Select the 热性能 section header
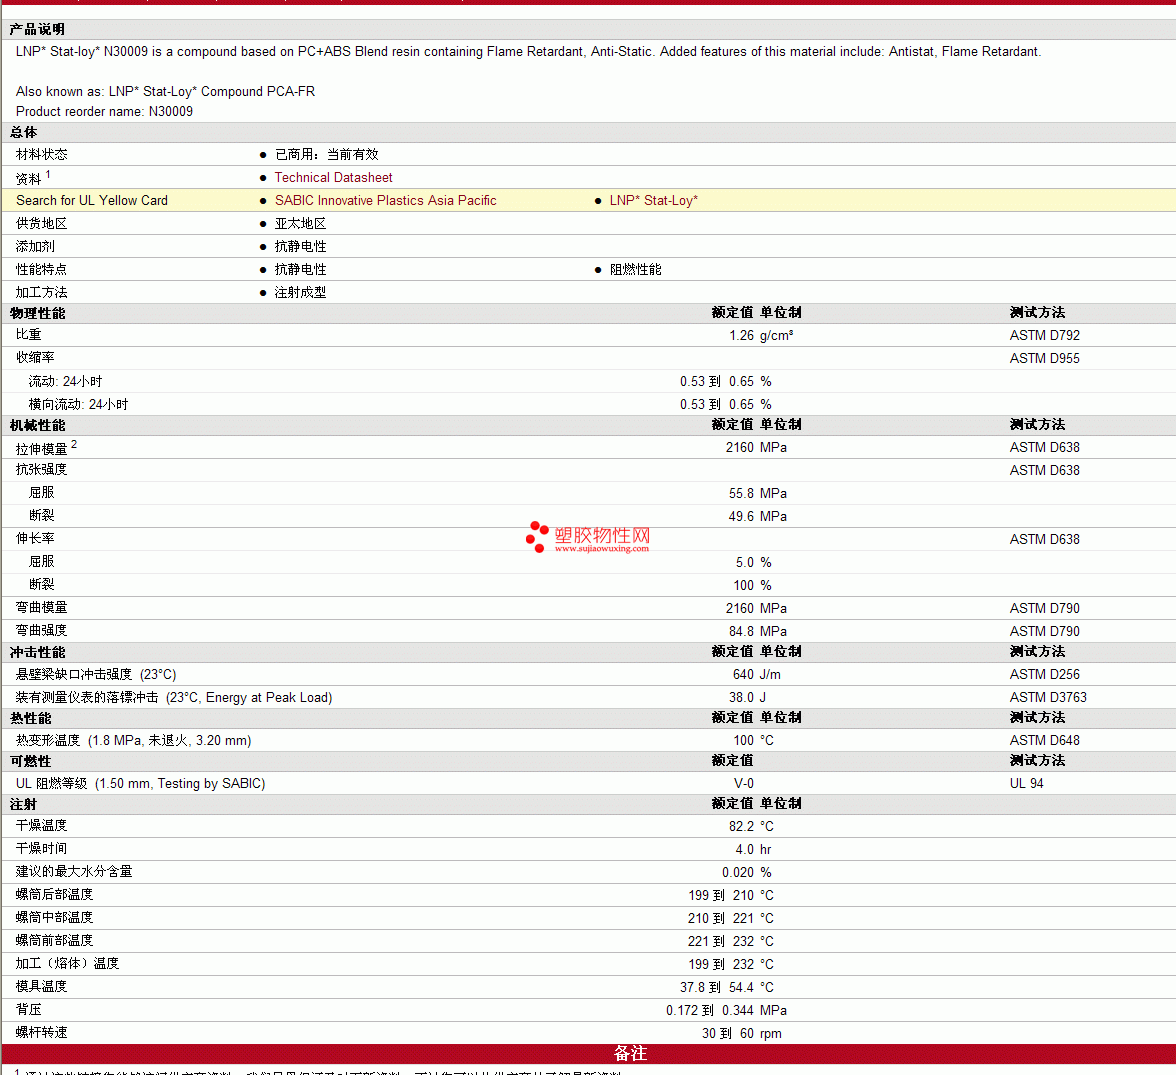This screenshot has width=1176, height=1075. coord(31,719)
